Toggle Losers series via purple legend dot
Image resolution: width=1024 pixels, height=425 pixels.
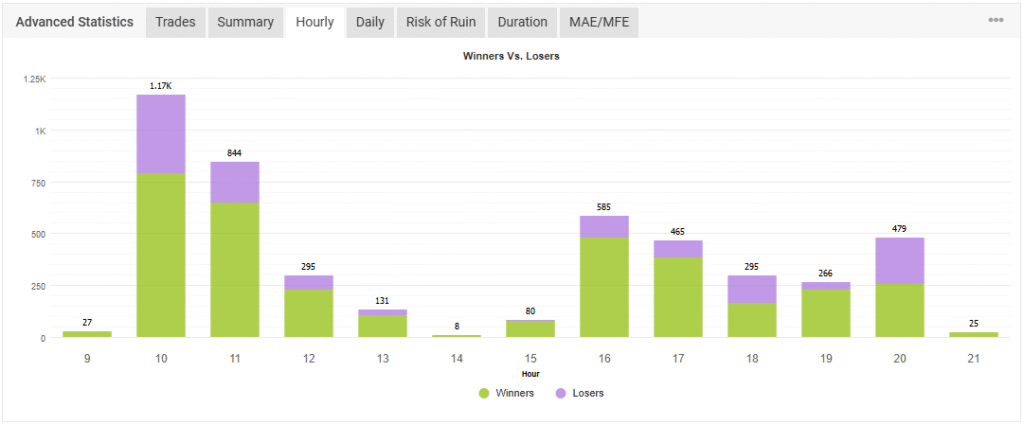[x=559, y=393]
